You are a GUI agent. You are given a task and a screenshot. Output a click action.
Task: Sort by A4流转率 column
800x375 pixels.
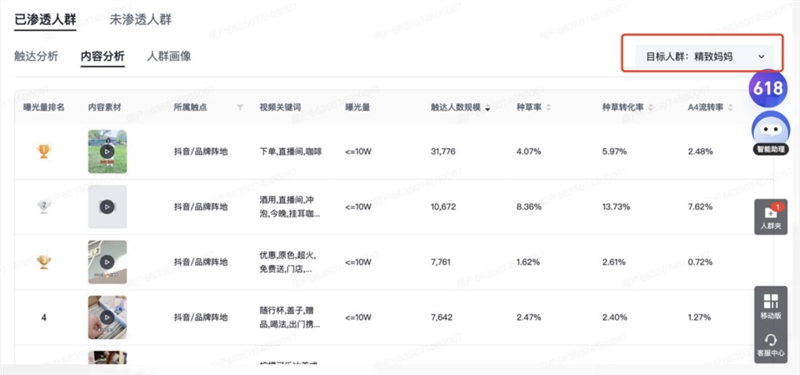pyautogui.click(x=711, y=107)
